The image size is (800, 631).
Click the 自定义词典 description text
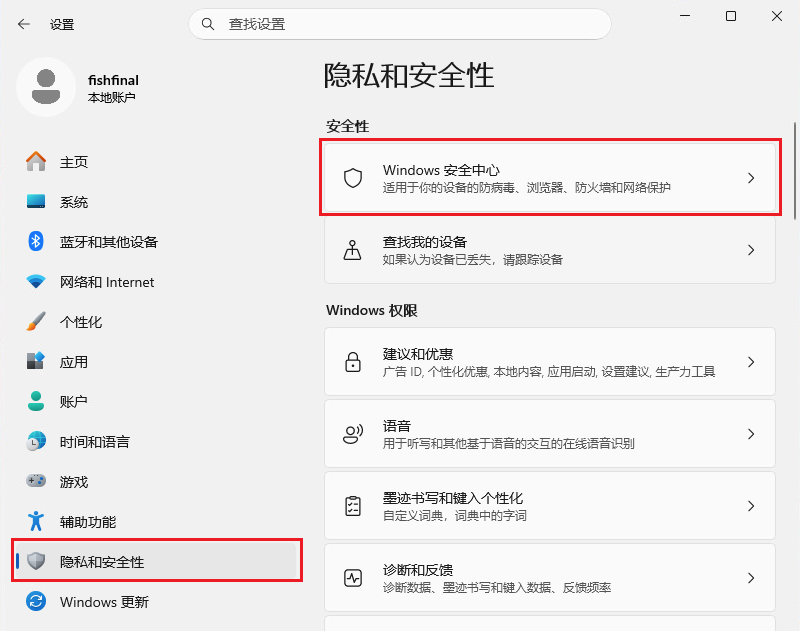[x=455, y=516]
